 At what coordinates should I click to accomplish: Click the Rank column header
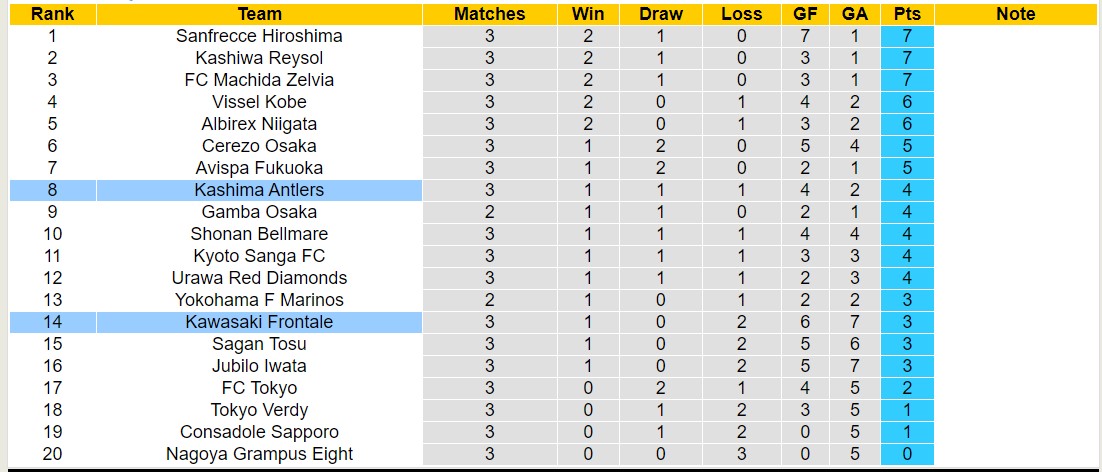click(52, 14)
